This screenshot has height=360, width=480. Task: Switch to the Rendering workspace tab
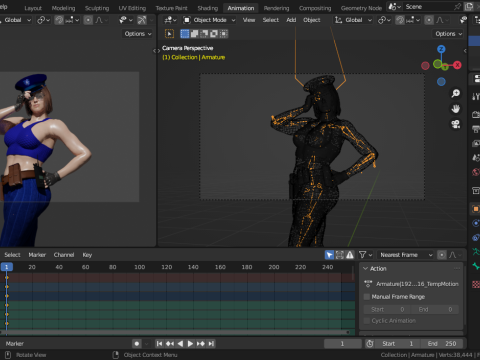[276, 8]
